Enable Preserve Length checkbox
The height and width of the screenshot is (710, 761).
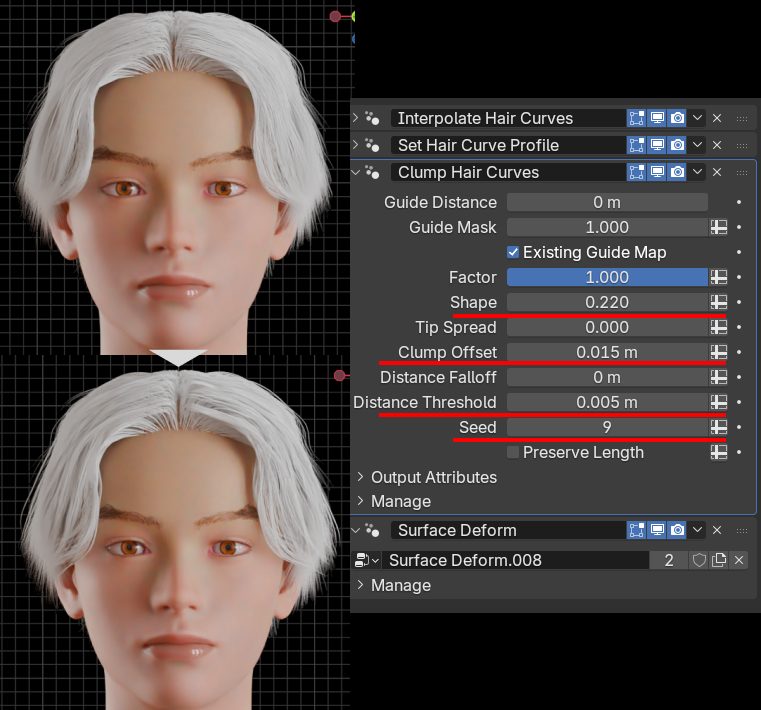point(513,452)
